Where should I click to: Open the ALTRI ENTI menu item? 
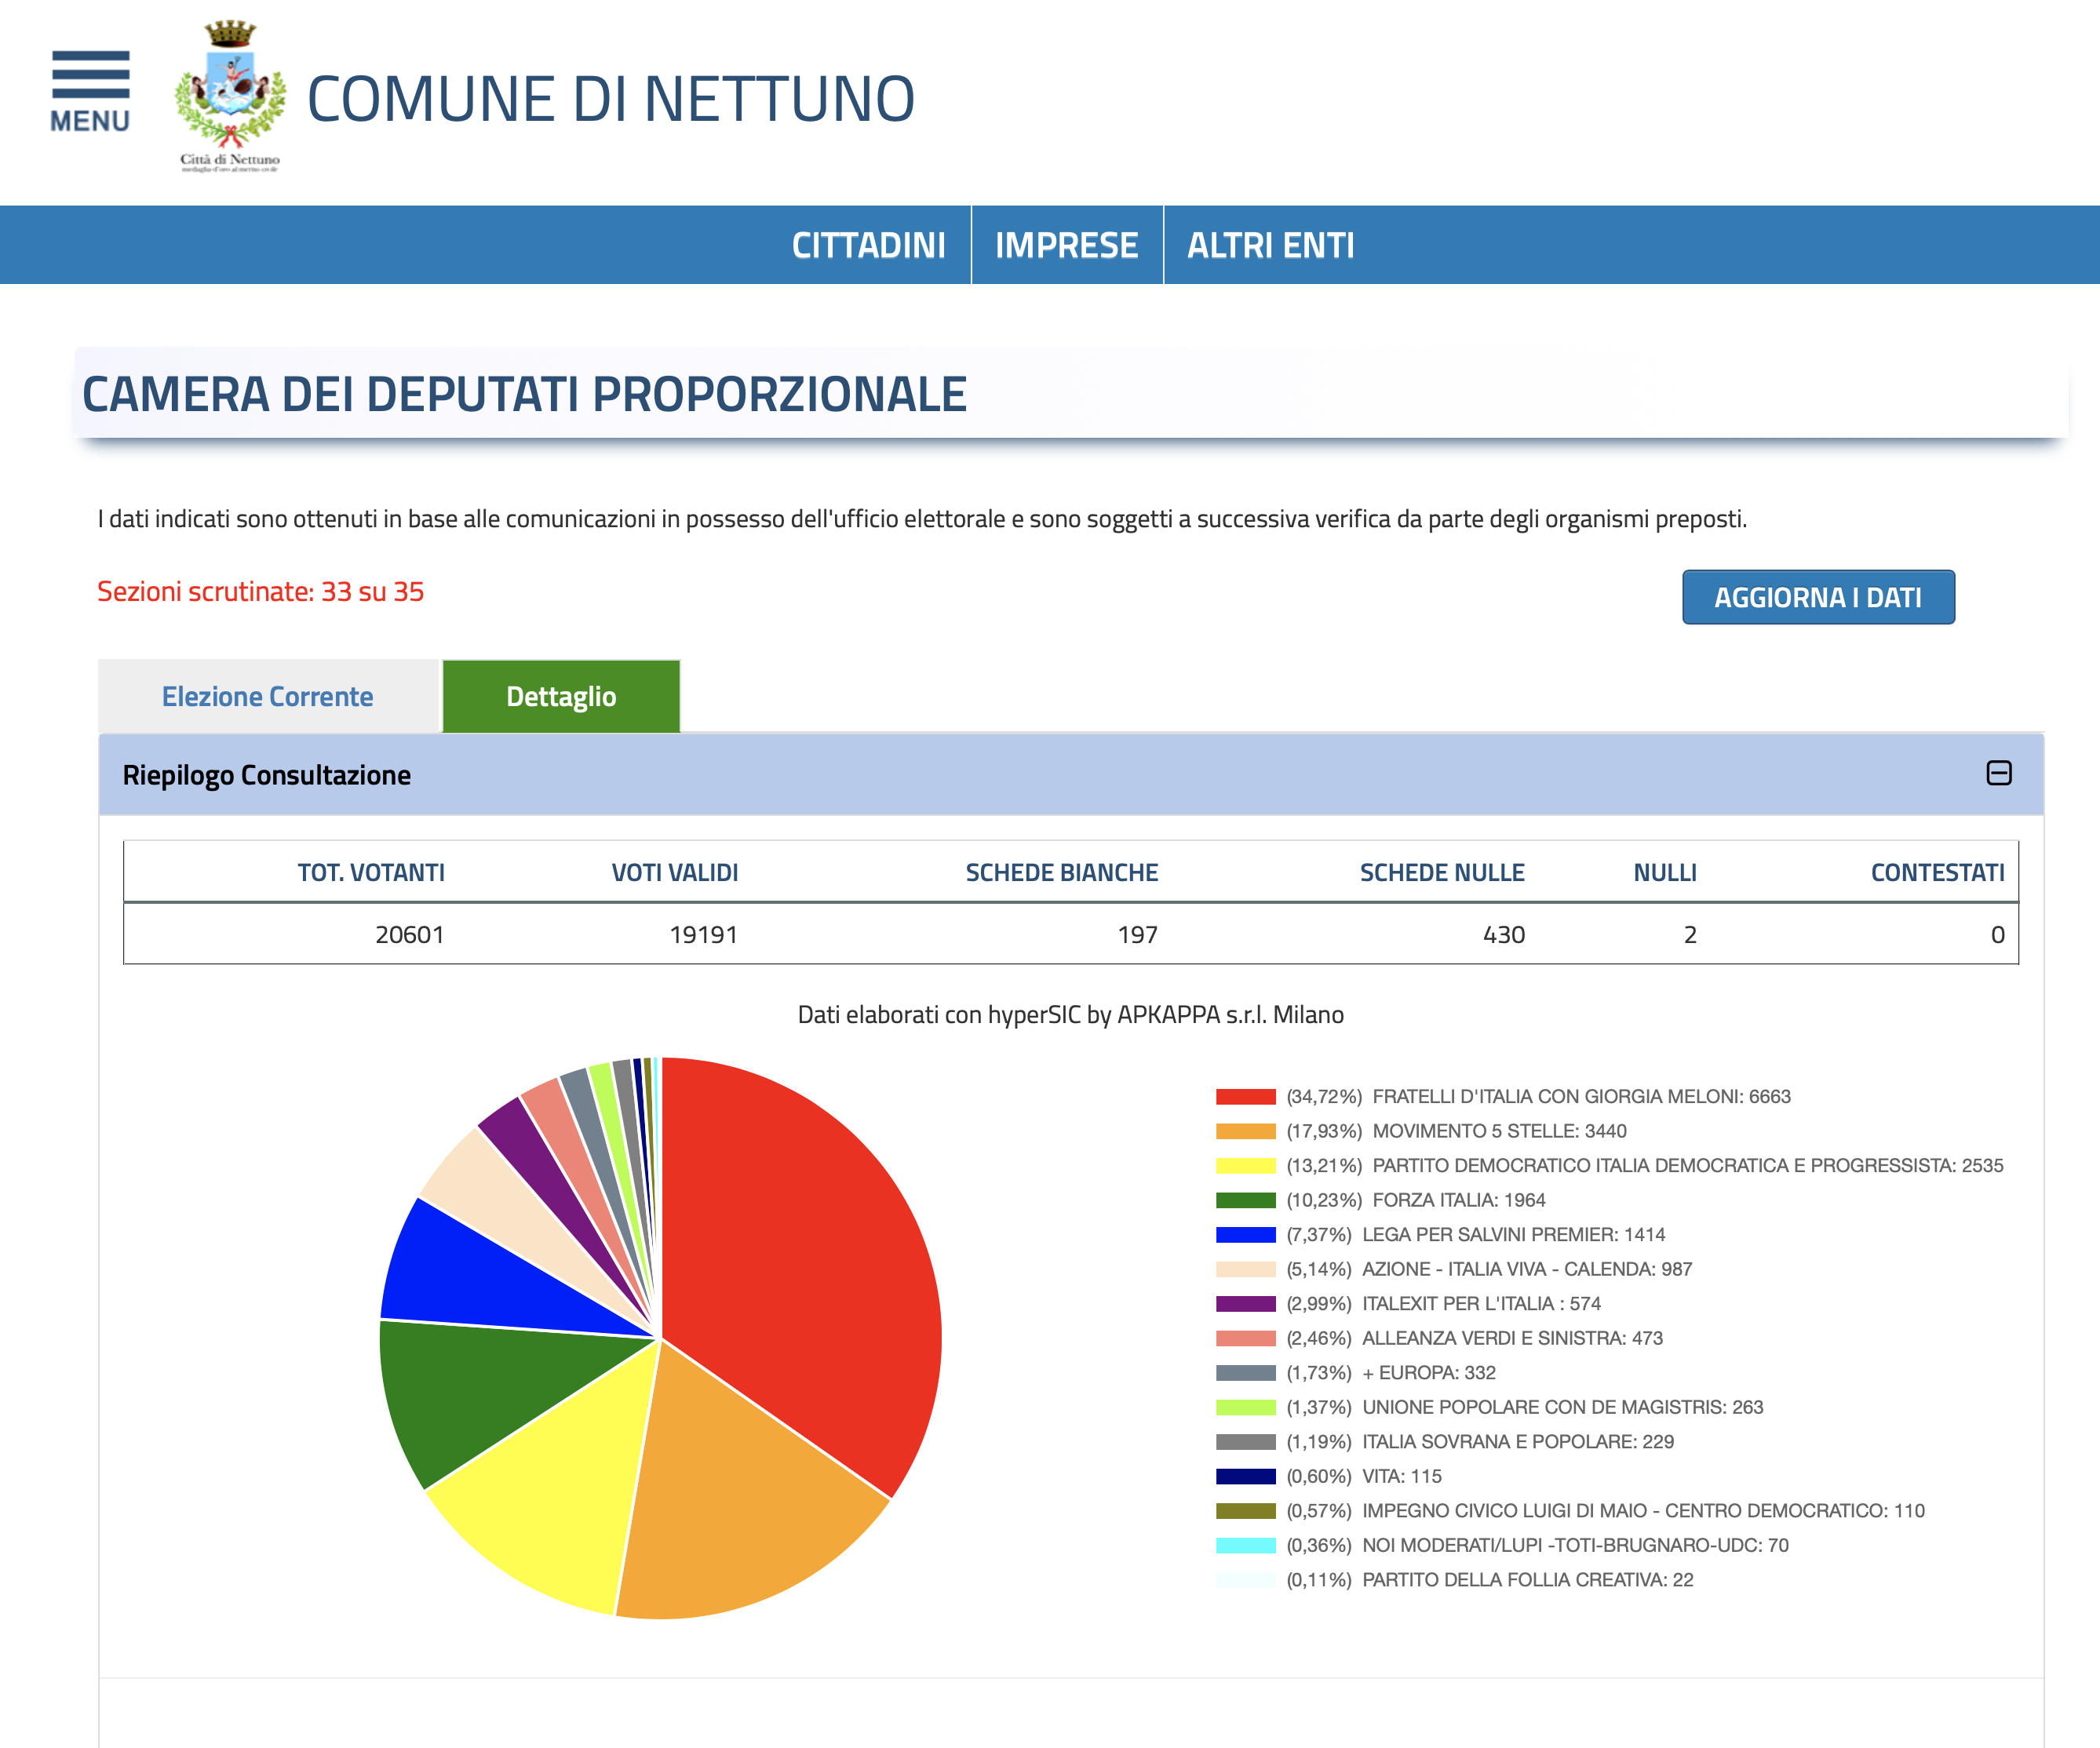(x=1270, y=245)
